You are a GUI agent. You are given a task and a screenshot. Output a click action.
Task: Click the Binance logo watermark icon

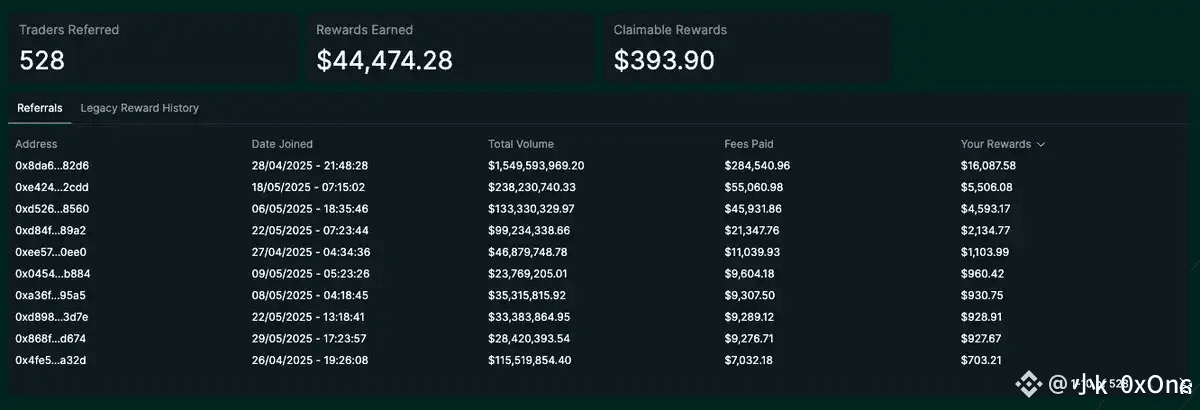tap(1028, 382)
